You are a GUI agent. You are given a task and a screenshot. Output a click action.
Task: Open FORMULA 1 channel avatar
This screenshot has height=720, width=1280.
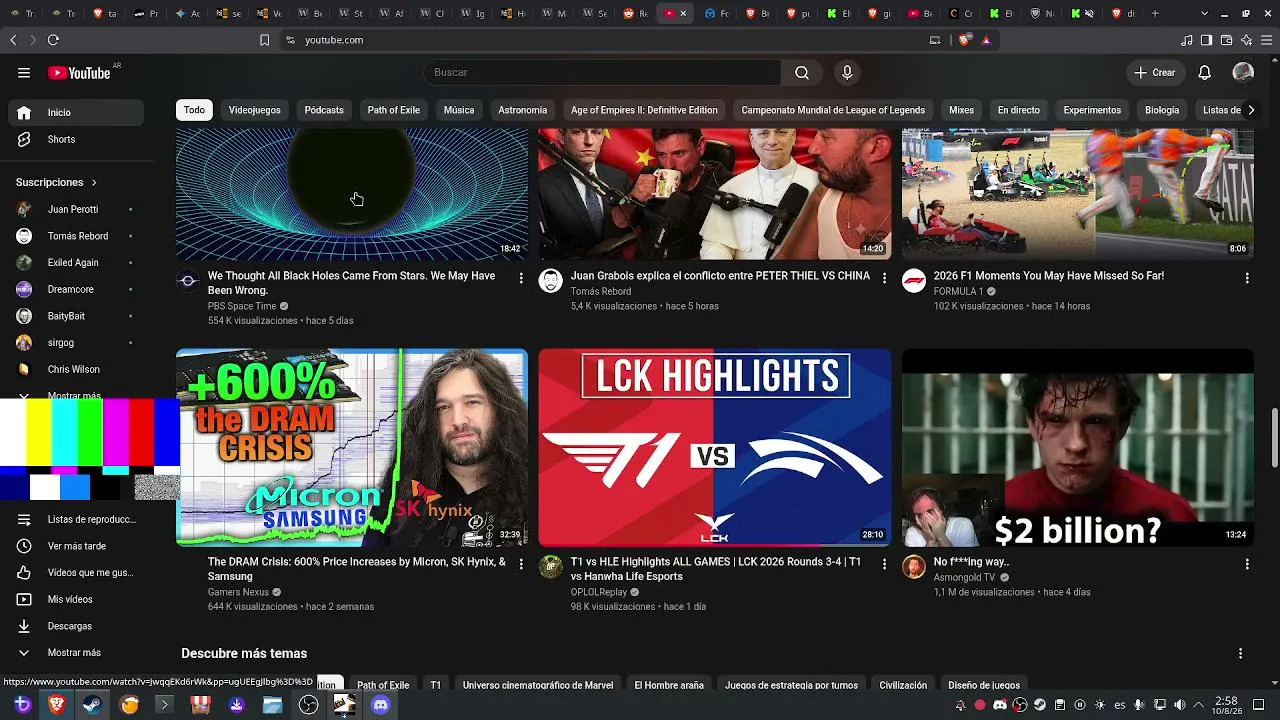[x=914, y=281]
